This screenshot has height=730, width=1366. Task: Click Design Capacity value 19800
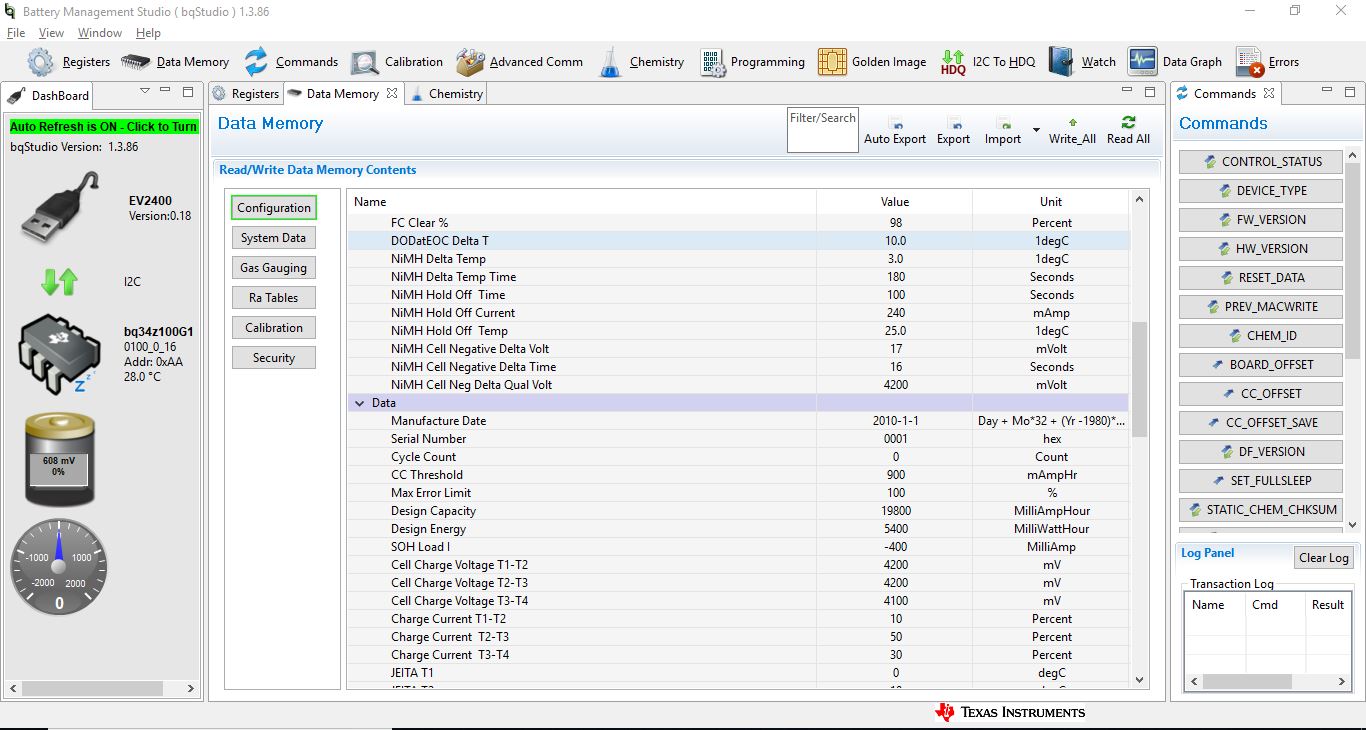(x=895, y=511)
